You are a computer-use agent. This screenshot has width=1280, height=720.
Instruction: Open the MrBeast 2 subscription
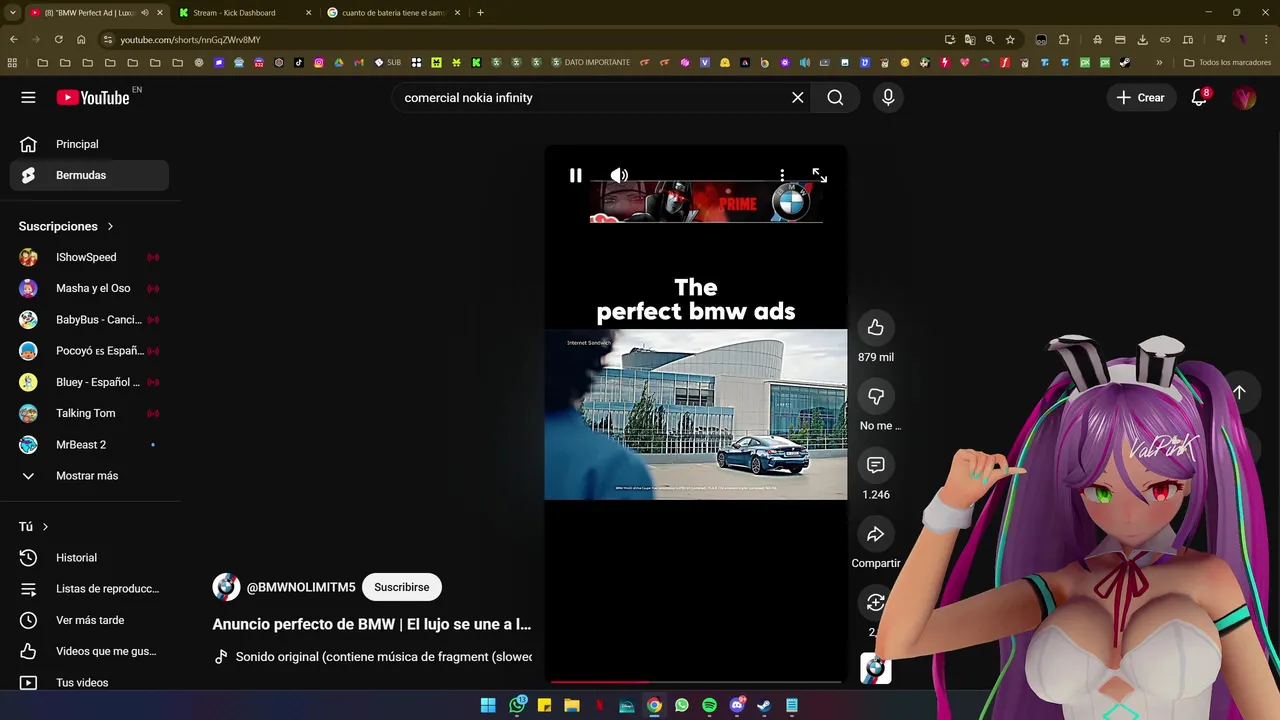click(90, 444)
